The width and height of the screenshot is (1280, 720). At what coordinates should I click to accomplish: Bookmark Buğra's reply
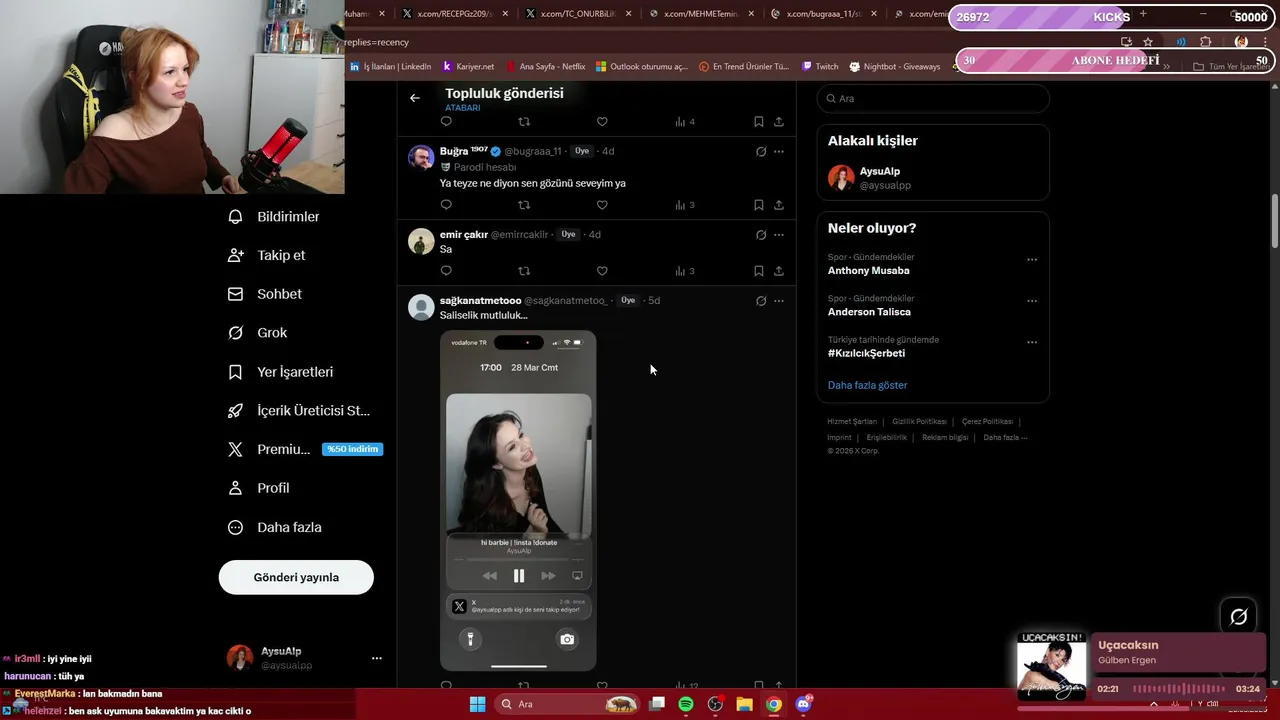tap(759, 205)
